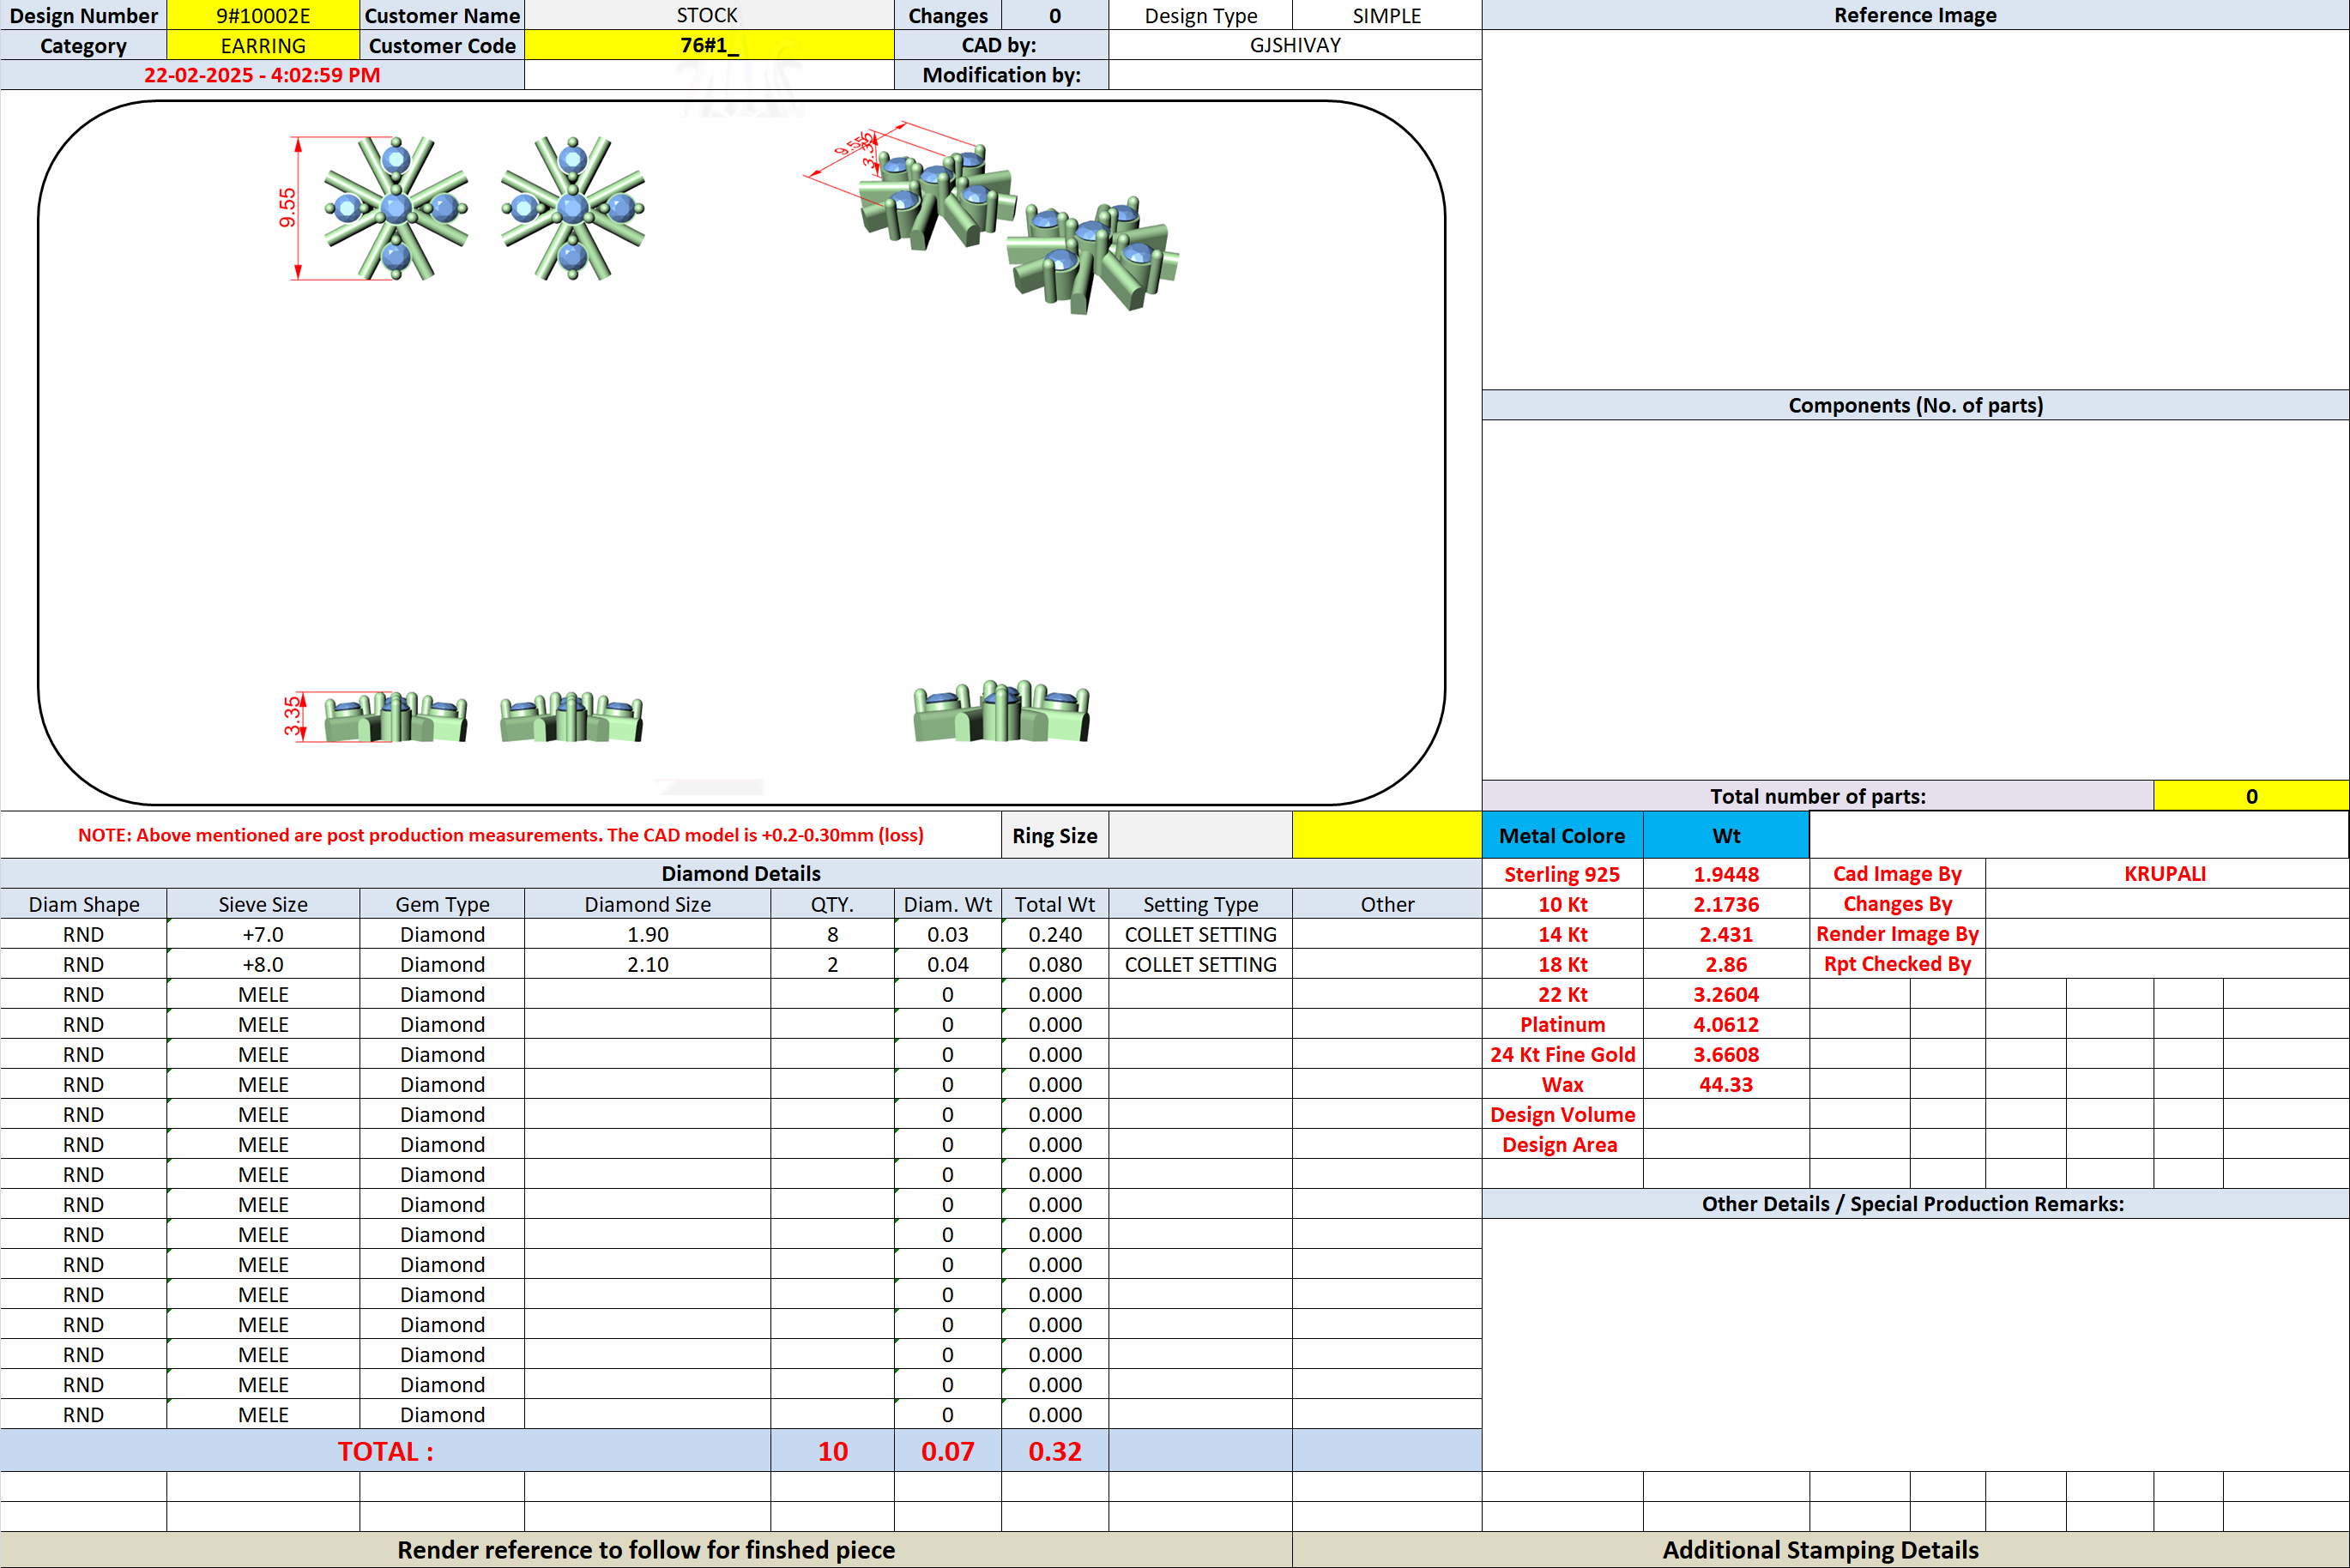Viewport: 2350px width, 1568px height.
Task: Click the blue Wt header cell
Action: [1726, 835]
